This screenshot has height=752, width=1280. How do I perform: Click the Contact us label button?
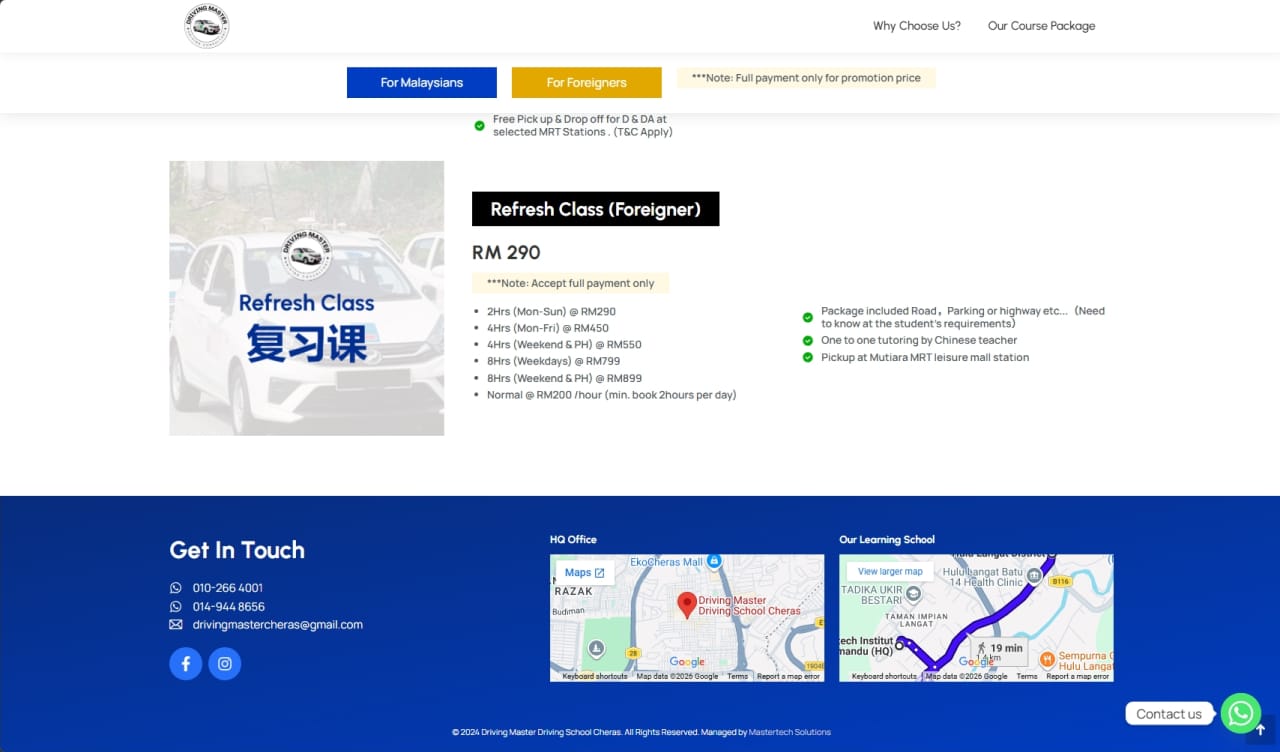tap(1169, 714)
